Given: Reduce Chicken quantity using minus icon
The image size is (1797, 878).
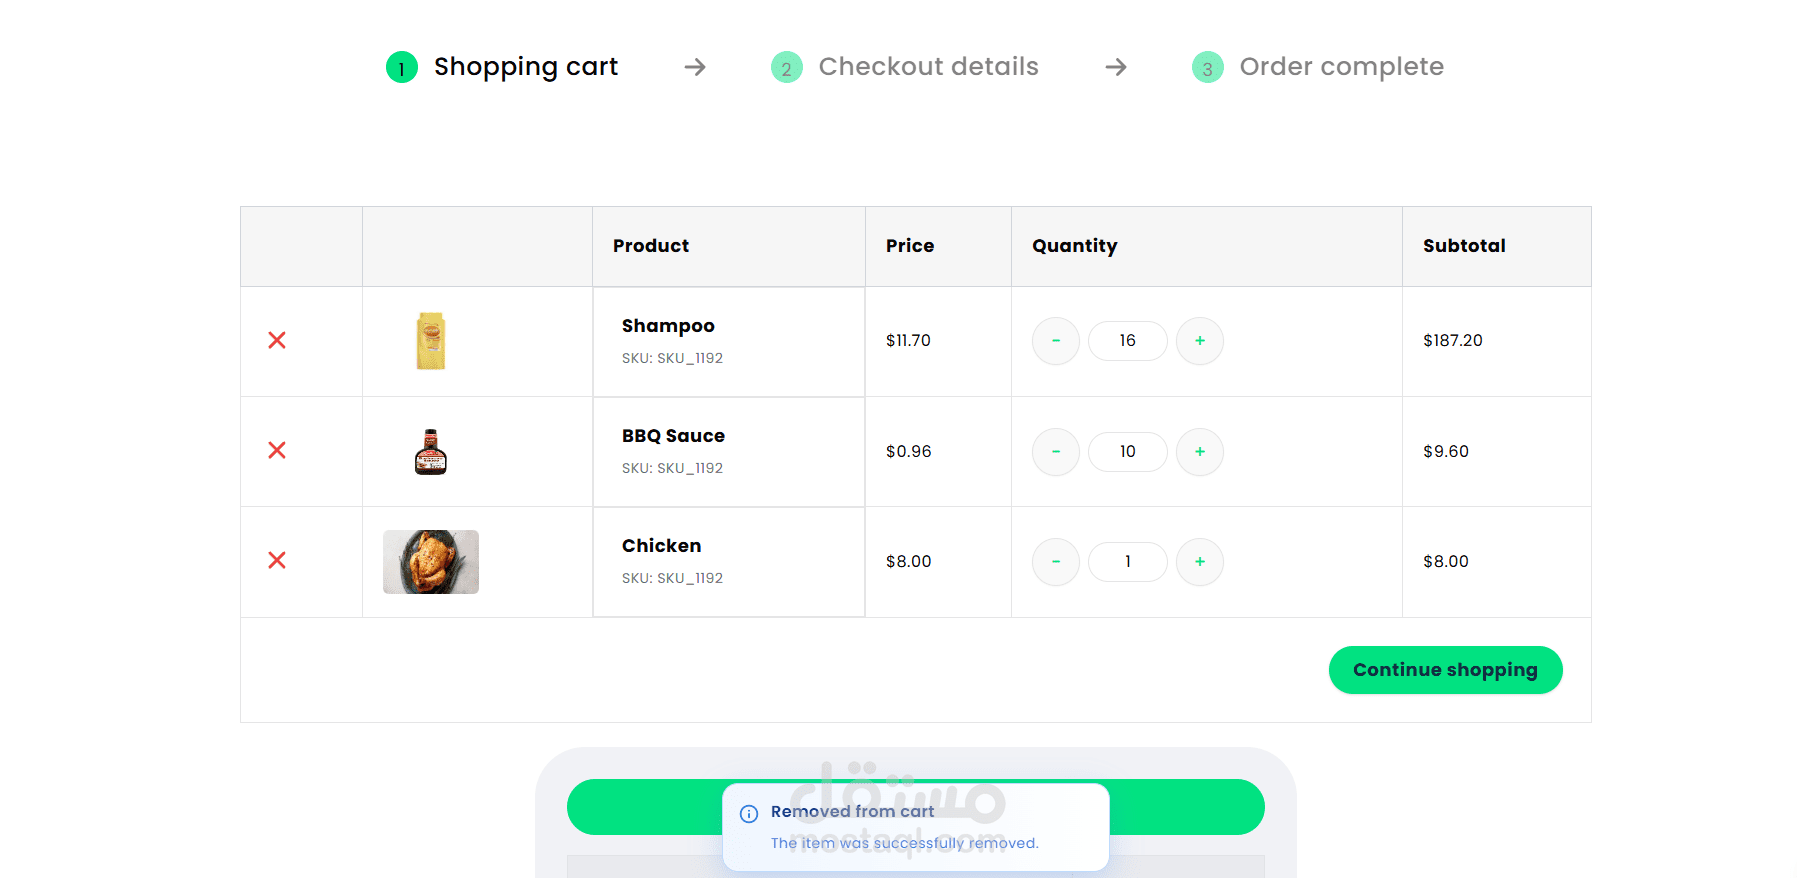Looking at the screenshot, I should [1056, 562].
